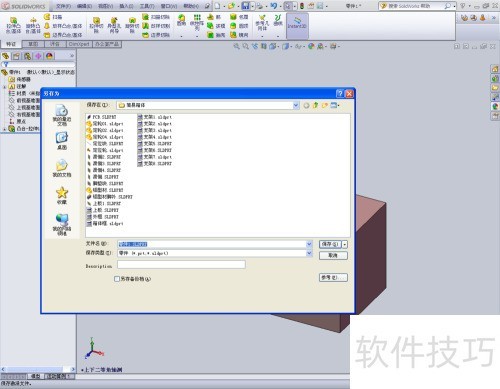Click the Cancel (取消) button
The height and width of the screenshot is (389, 500).
click(333, 255)
